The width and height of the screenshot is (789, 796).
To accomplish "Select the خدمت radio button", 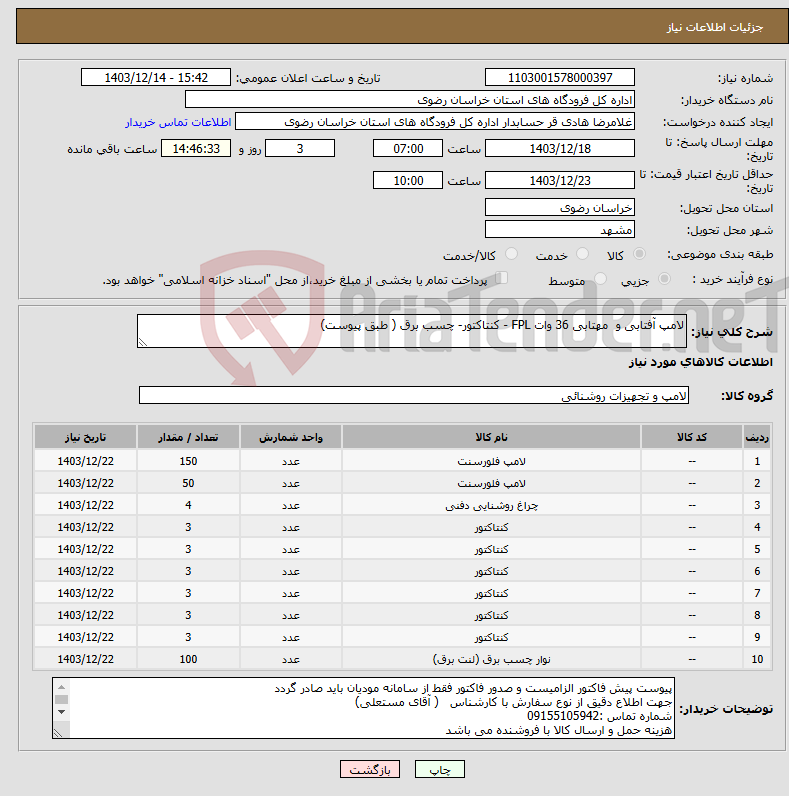I will pyautogui.click(x=582, y=254).
